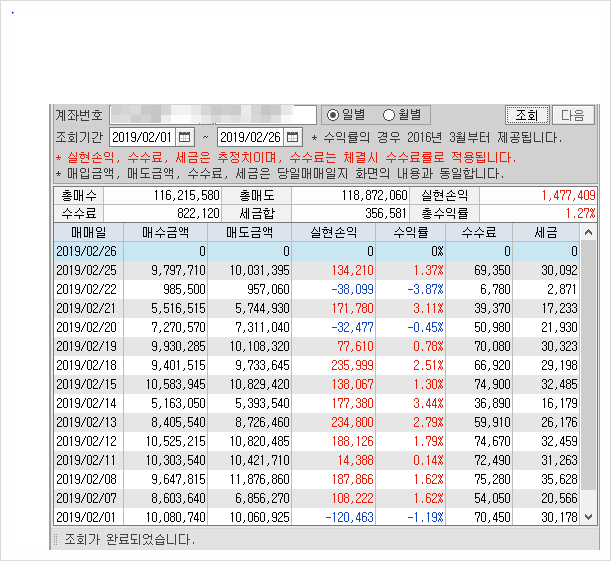Click the realized profit 235,999 cell
The width and height of the screenshot is (611, 561).
(334, 365)
